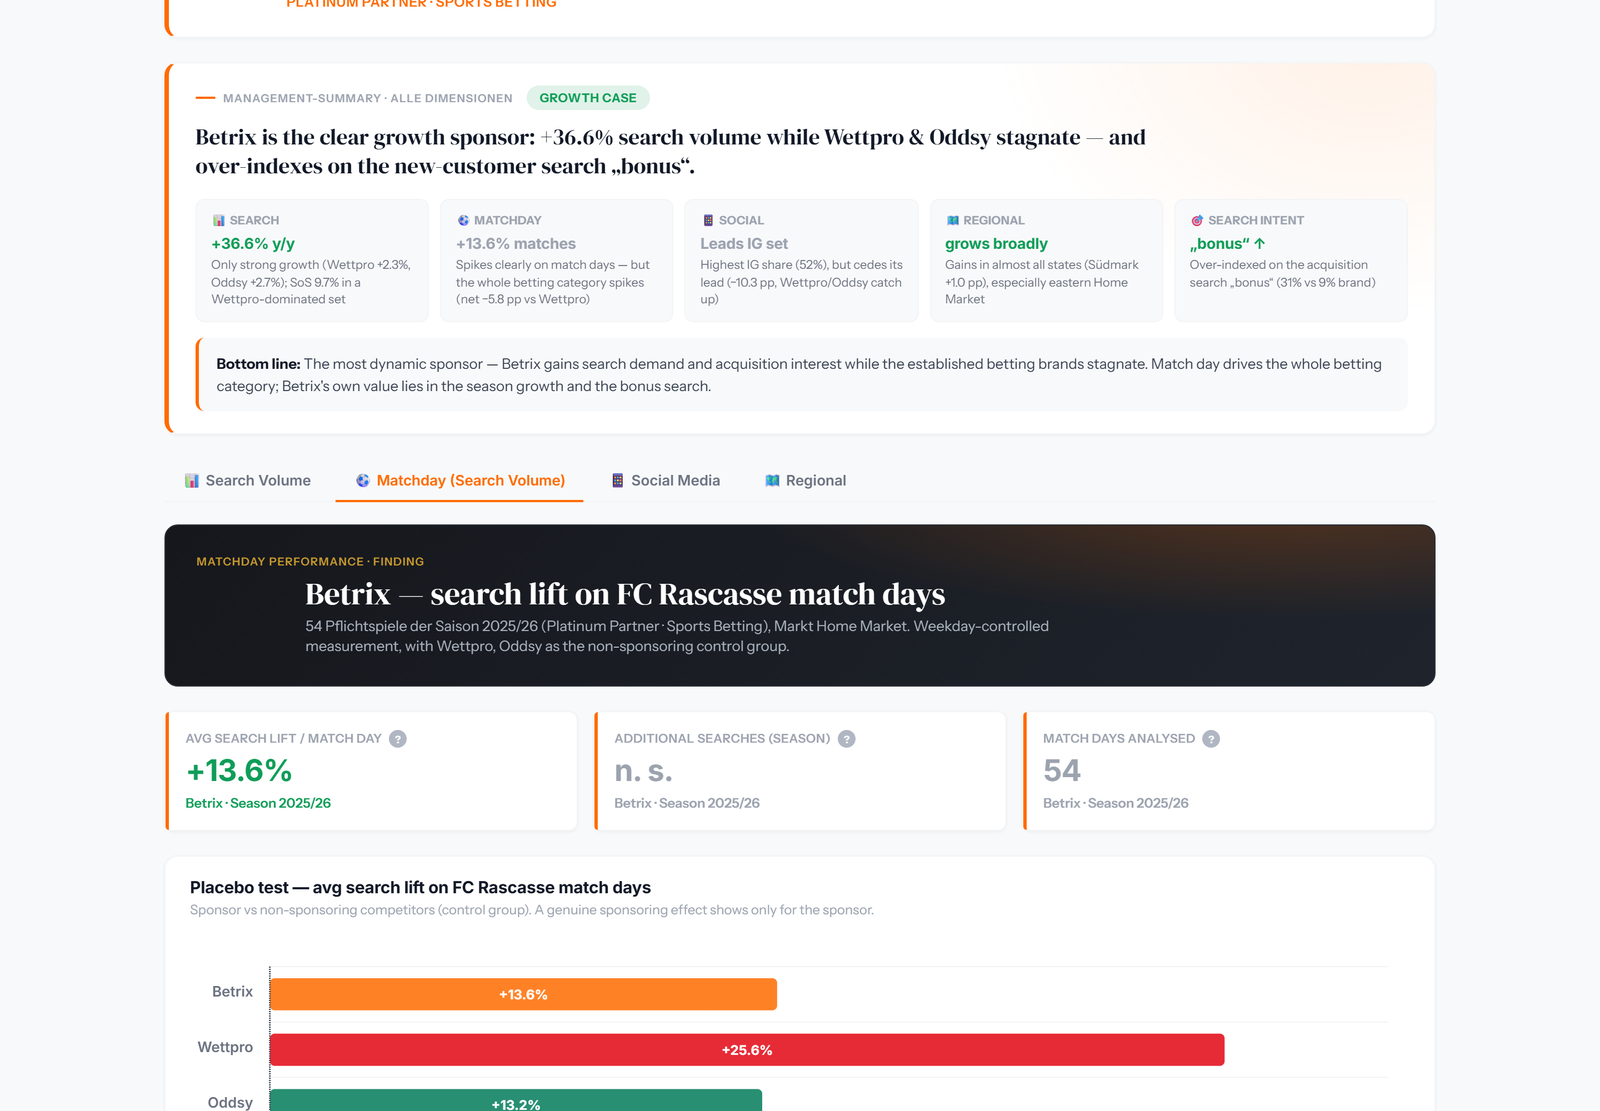Click the Oddsy label on chart axis
Screen dimensions: 1600x1111
click(x=230, y=1102)
